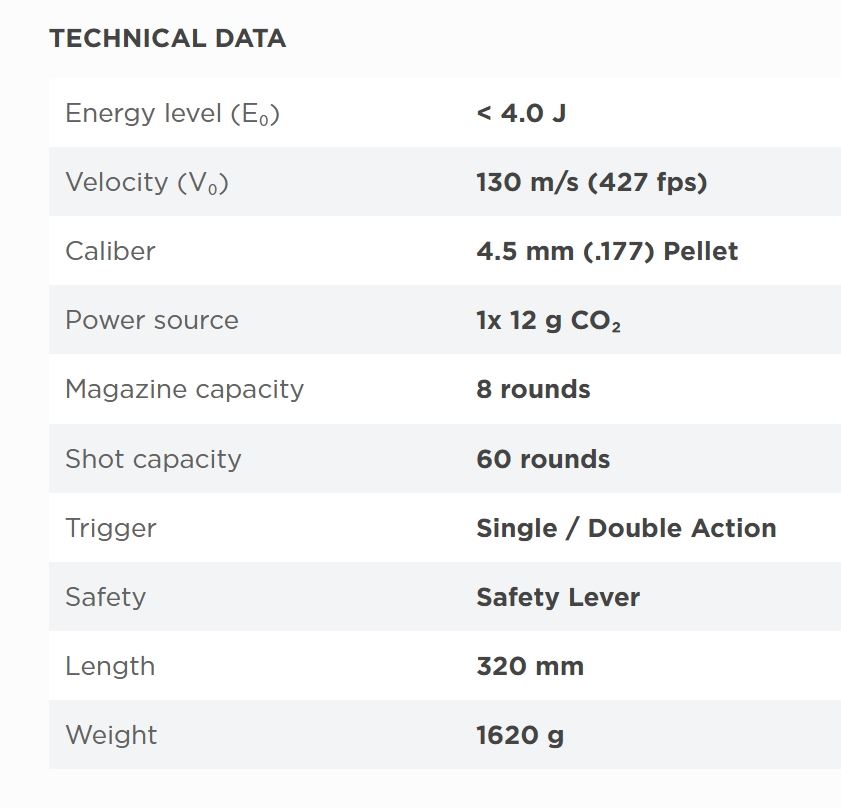This screenshot has width=841, height=808.
Task: Click the Trigger row label
Action: [111, 528]
